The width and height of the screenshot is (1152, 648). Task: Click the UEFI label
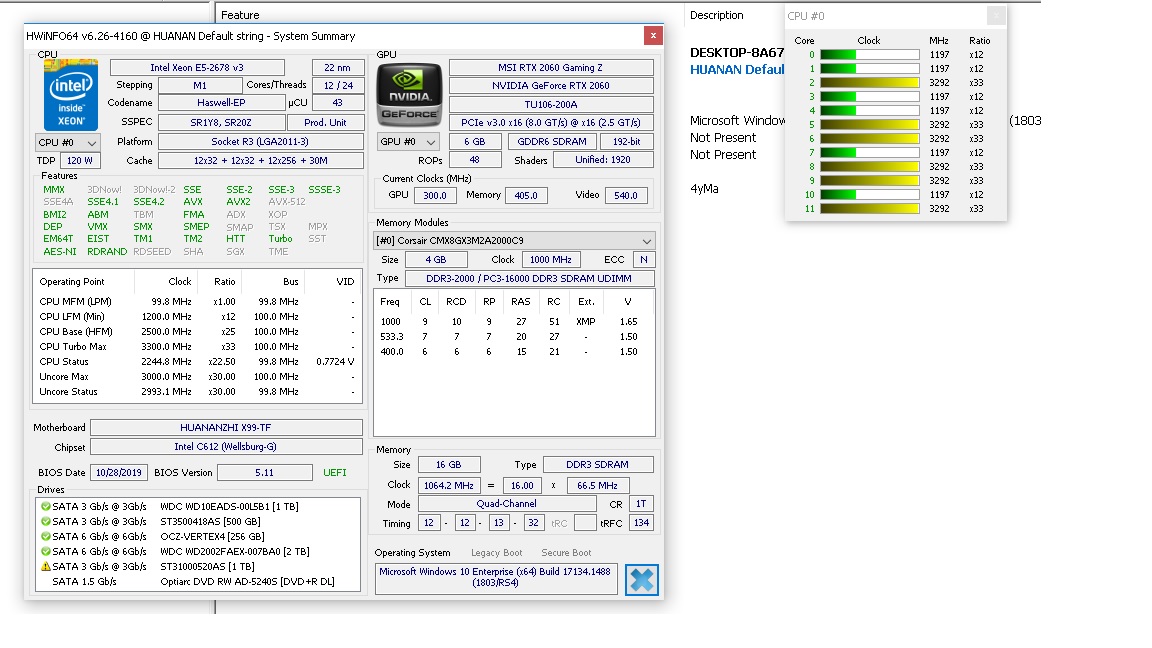coord(335,472)
